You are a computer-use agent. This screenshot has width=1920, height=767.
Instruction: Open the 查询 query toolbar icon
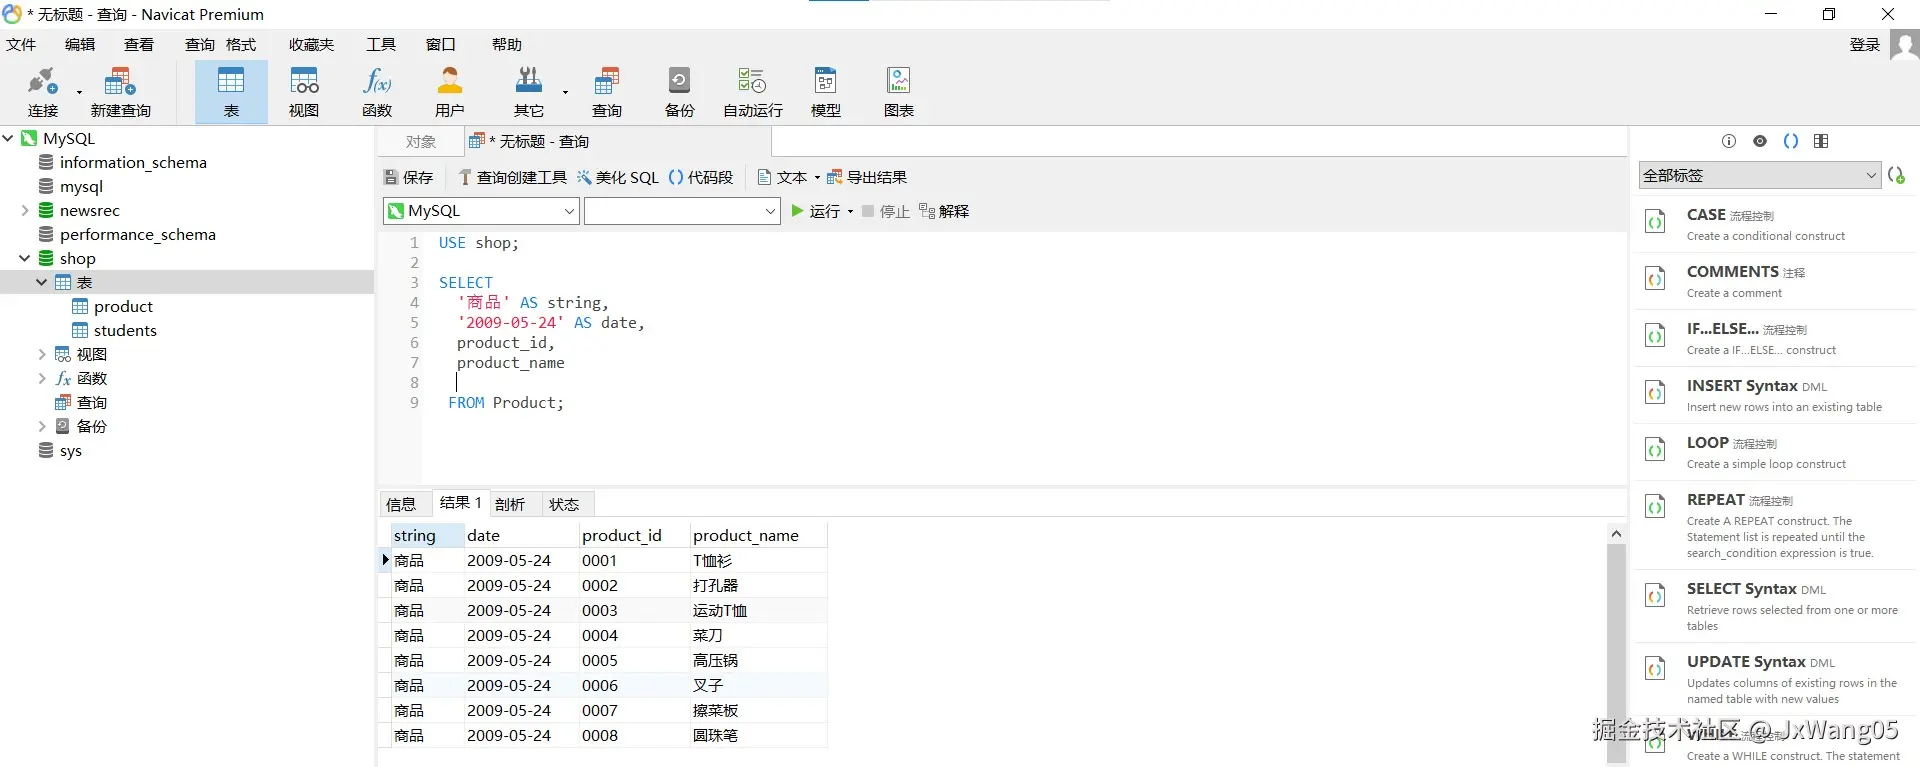pos(607,91)
